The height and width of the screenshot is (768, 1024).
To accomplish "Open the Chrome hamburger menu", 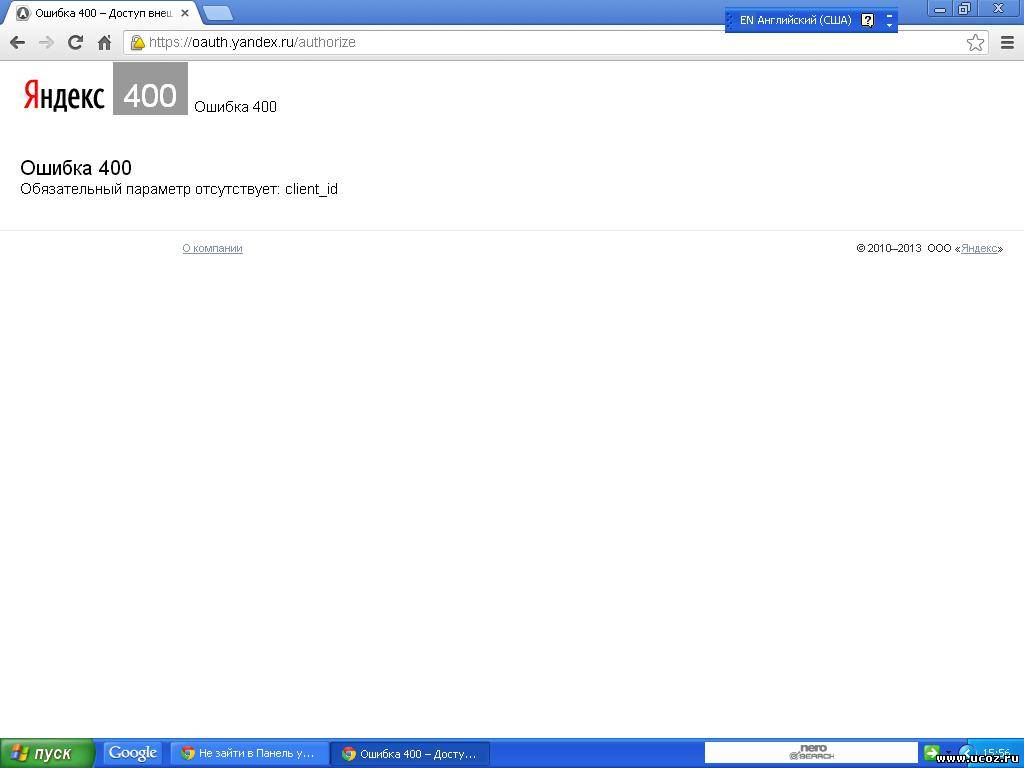I will (1007, 42).
